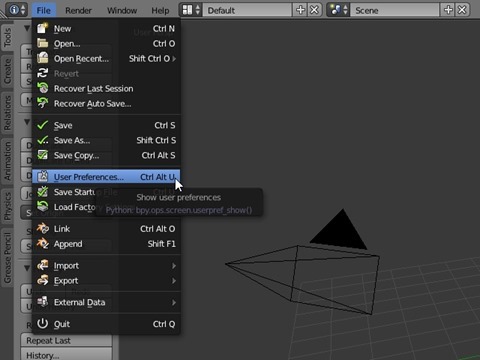Screen dimensions: 480x360
Task: Click the New file icon
Action: [x=42, y=28]
